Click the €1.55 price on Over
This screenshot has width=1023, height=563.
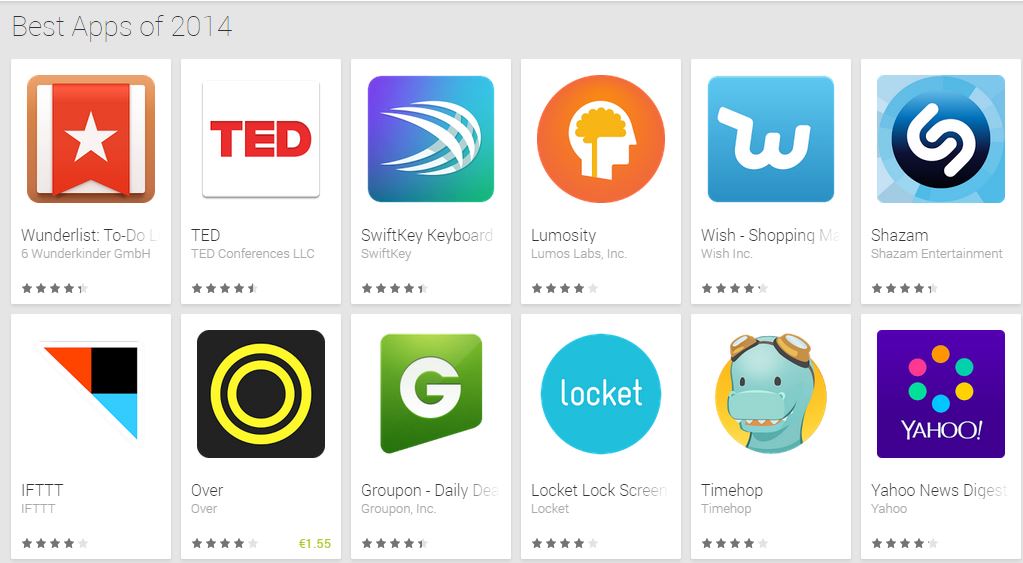[x=314, y=543]
